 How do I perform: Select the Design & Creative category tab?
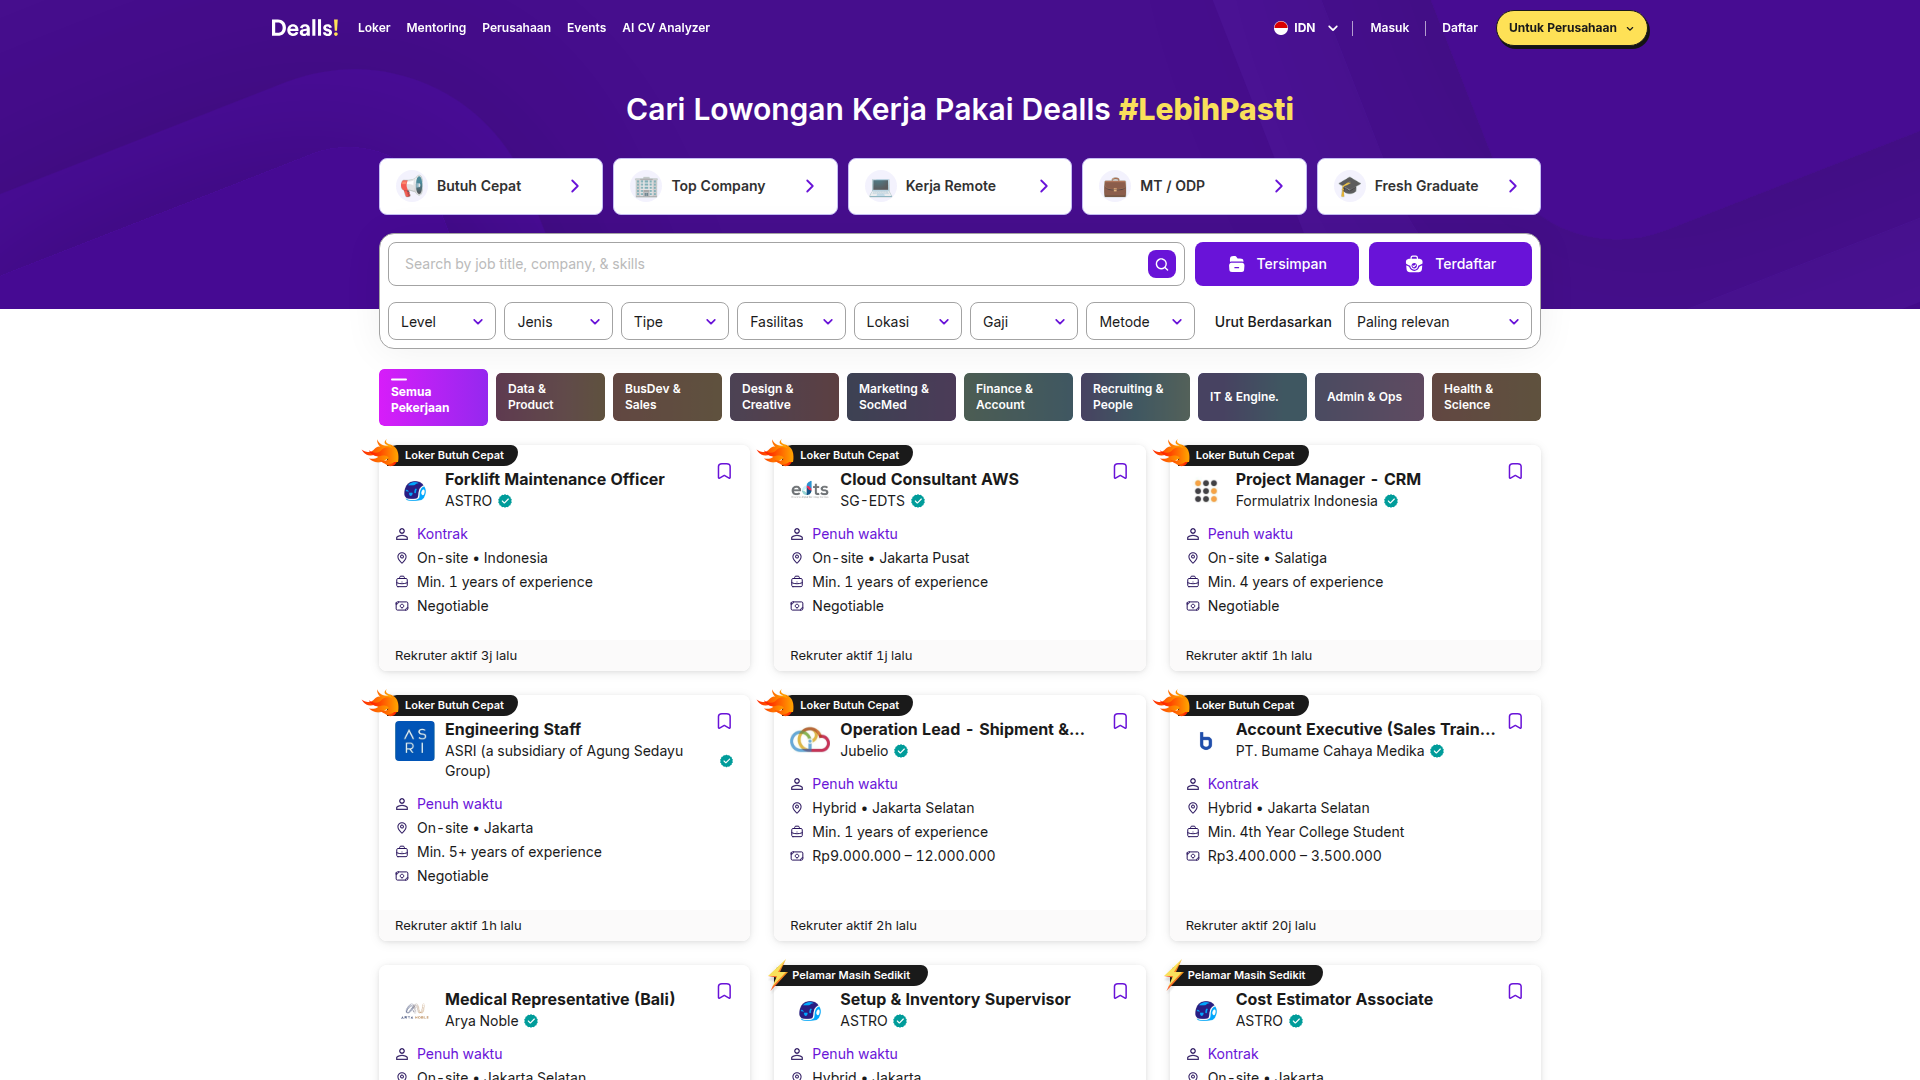tap(784, 397)
